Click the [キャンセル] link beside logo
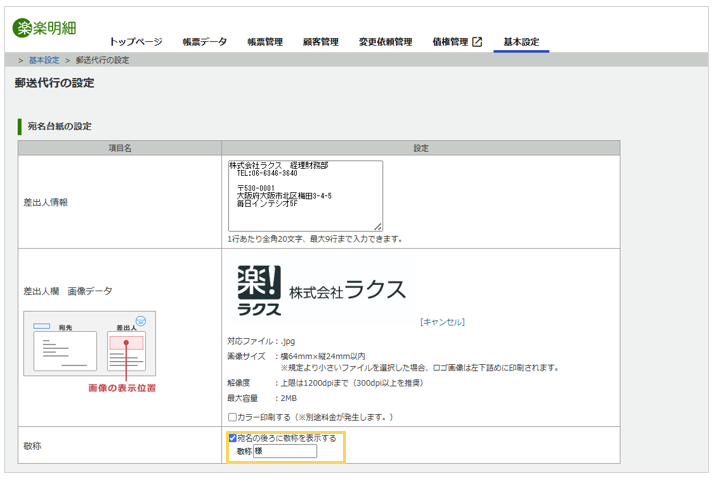This screenshot has height=480, width=712. coord(442,322)
